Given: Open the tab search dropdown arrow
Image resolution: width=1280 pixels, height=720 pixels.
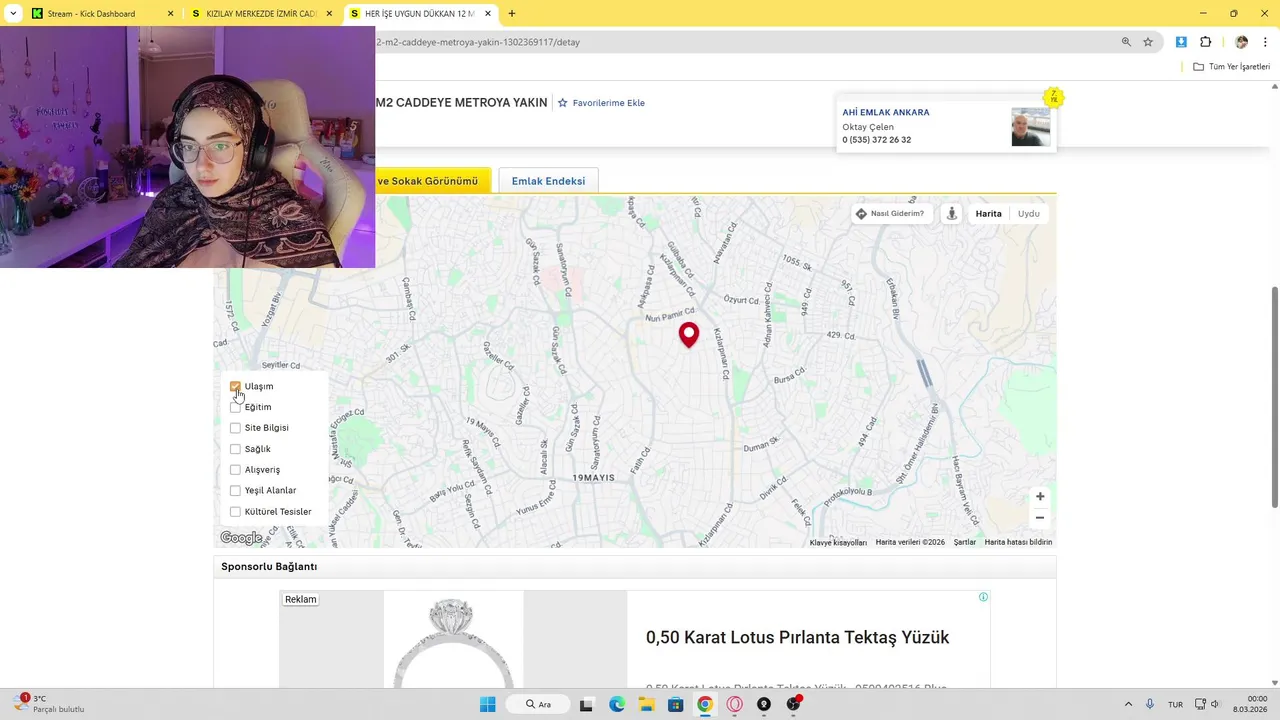Looking at the screenshot, I should (13, 14).
